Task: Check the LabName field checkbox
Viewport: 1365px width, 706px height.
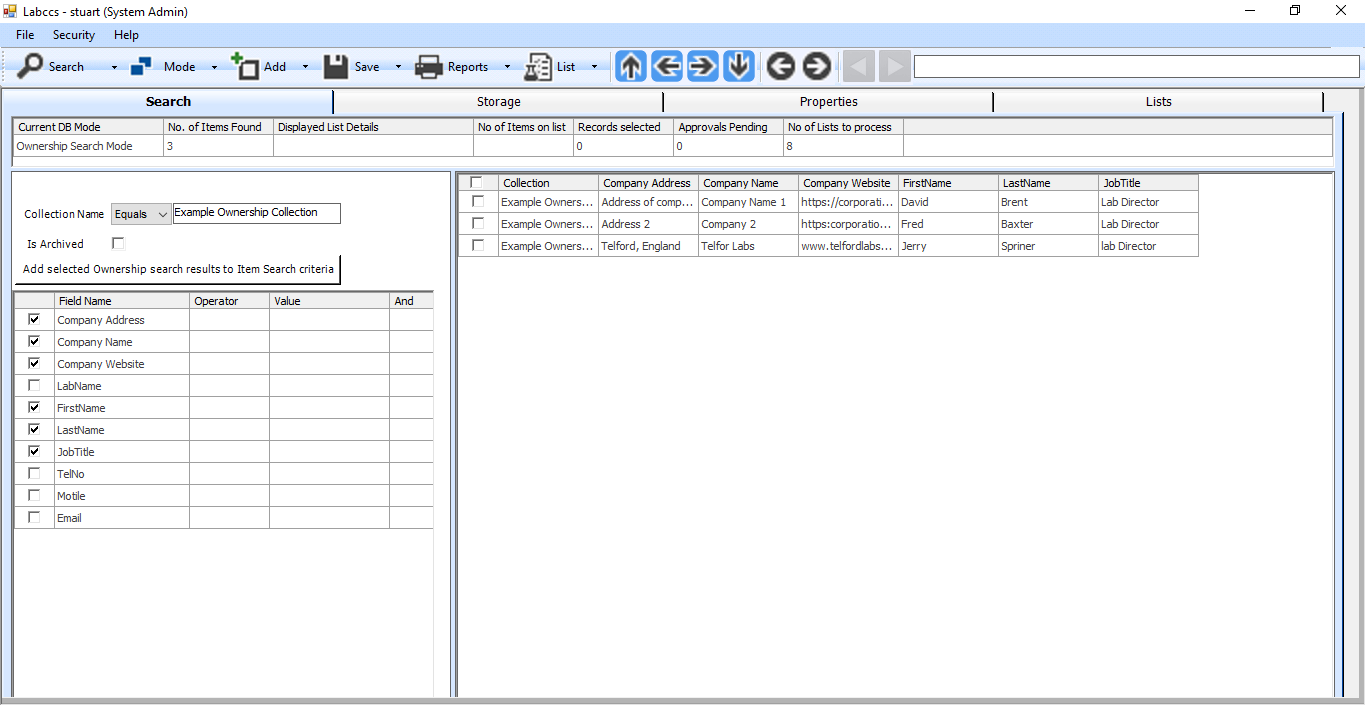Action: click(35, 385)
